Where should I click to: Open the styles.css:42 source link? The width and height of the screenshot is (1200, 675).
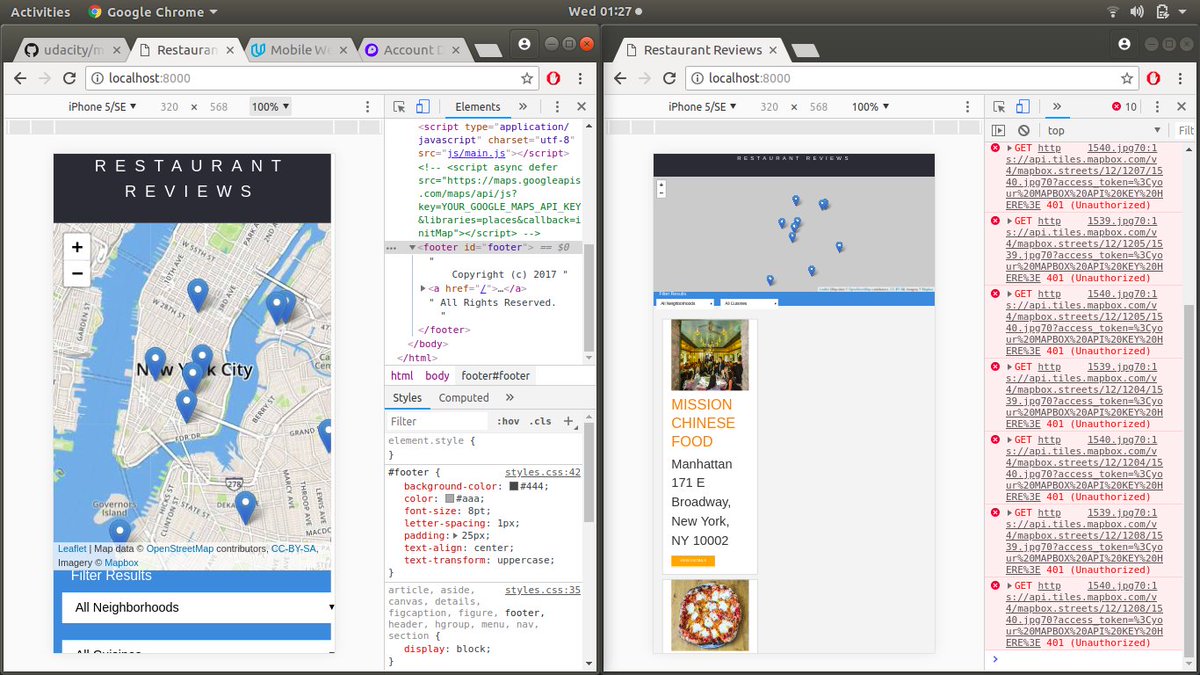(542, 471)
